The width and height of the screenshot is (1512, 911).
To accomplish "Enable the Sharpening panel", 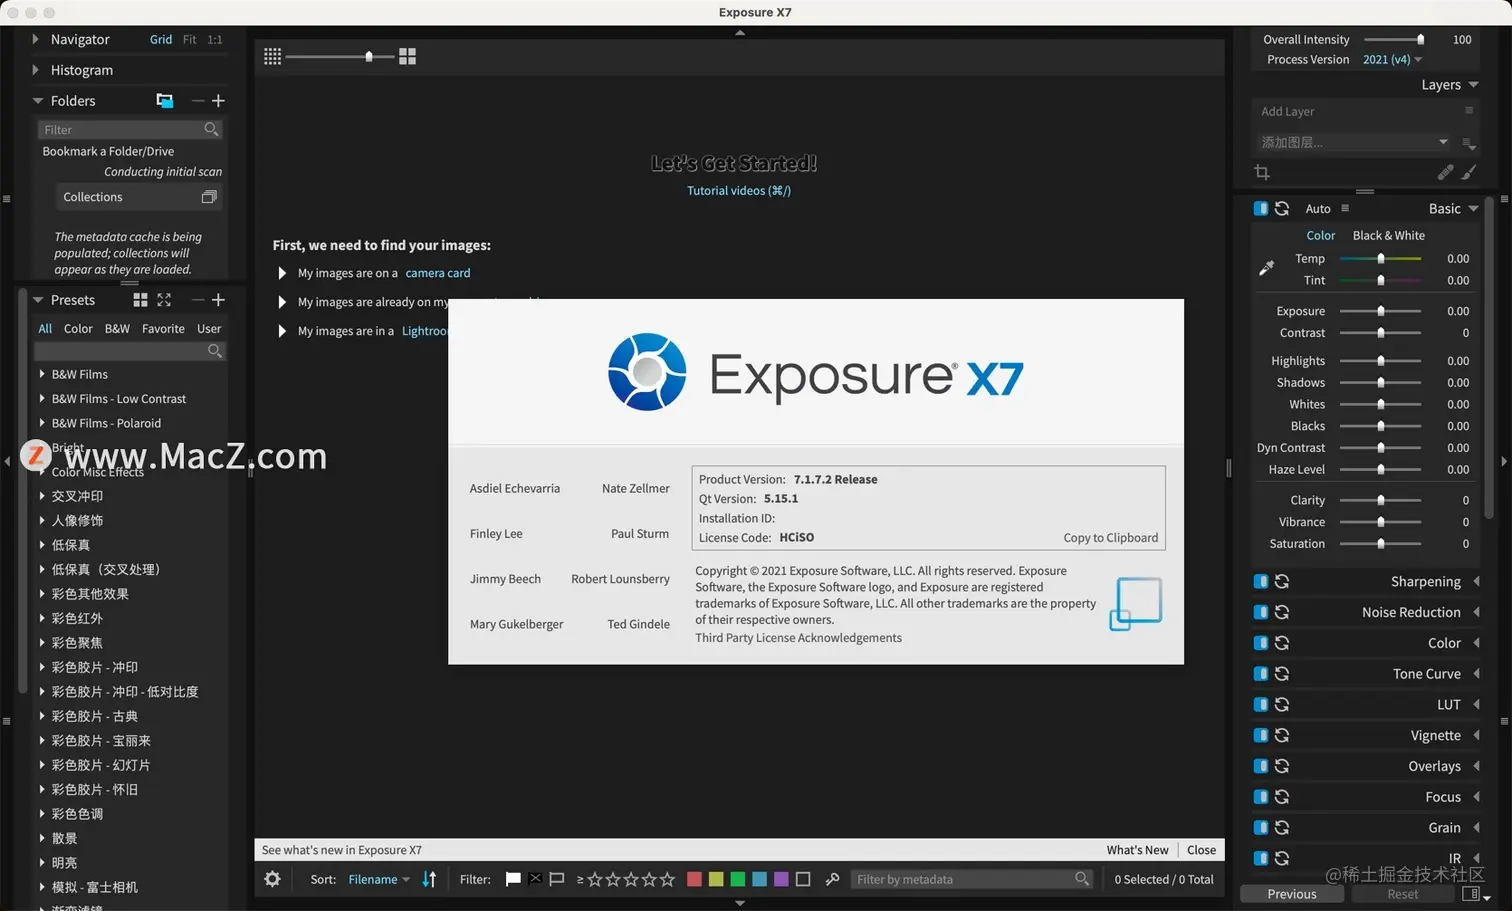I will [1259, 581].
